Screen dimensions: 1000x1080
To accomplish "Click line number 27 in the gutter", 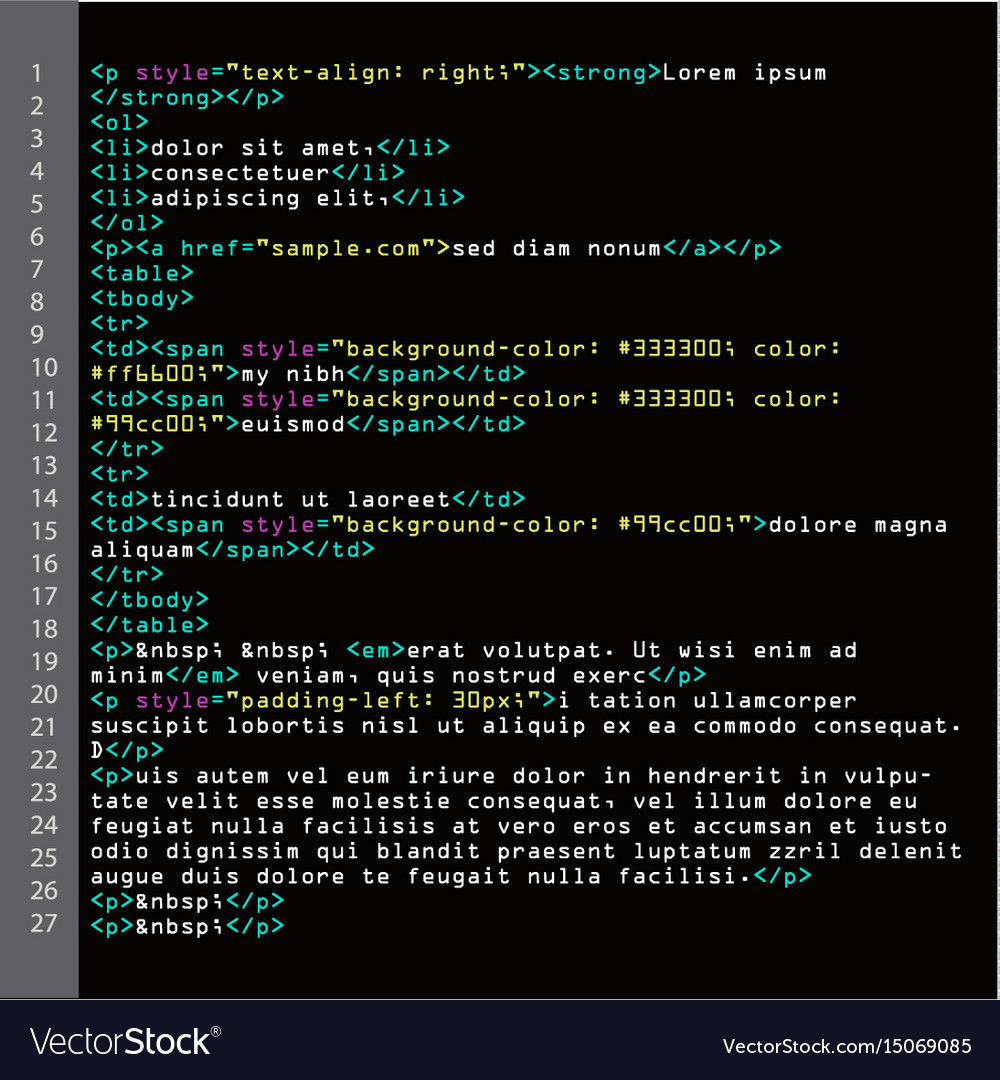I will 44,924.
